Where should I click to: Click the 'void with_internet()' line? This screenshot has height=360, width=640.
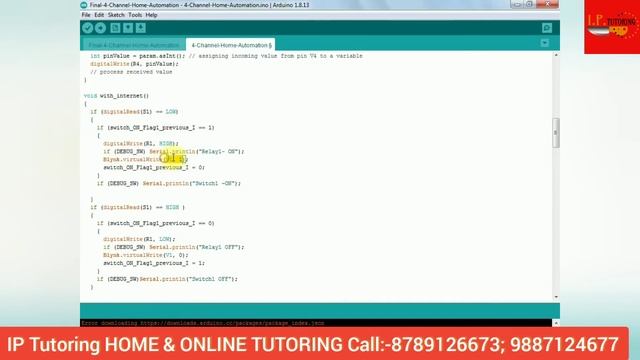116,96
